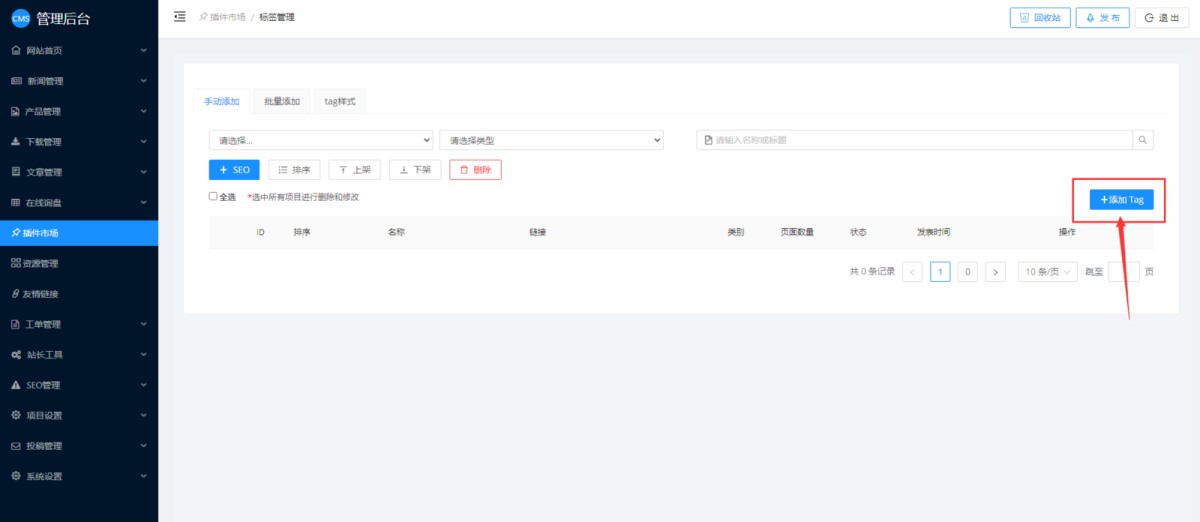Click the 友情链接 link icon in sidebar
This screenshot has width=1200, height=522.
coord(16,294)
